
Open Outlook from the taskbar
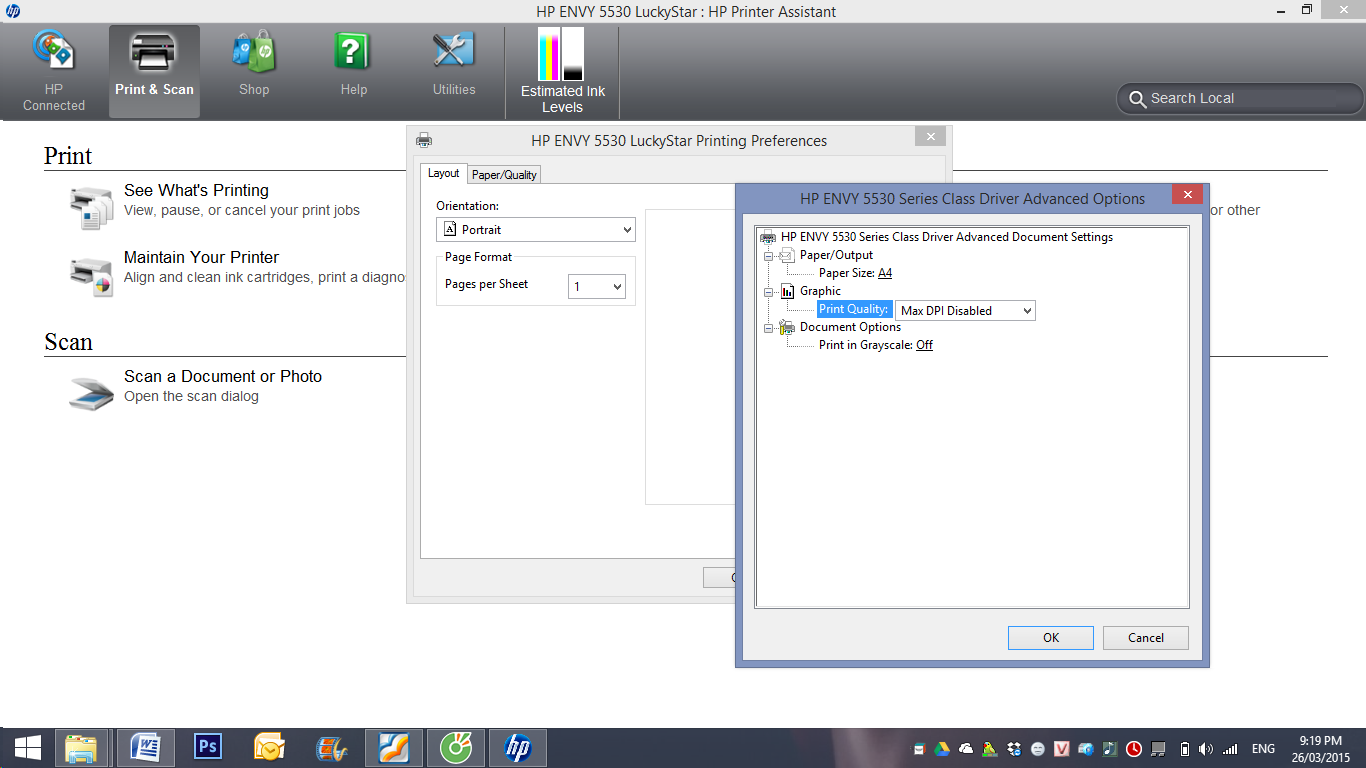click(270, 748)
